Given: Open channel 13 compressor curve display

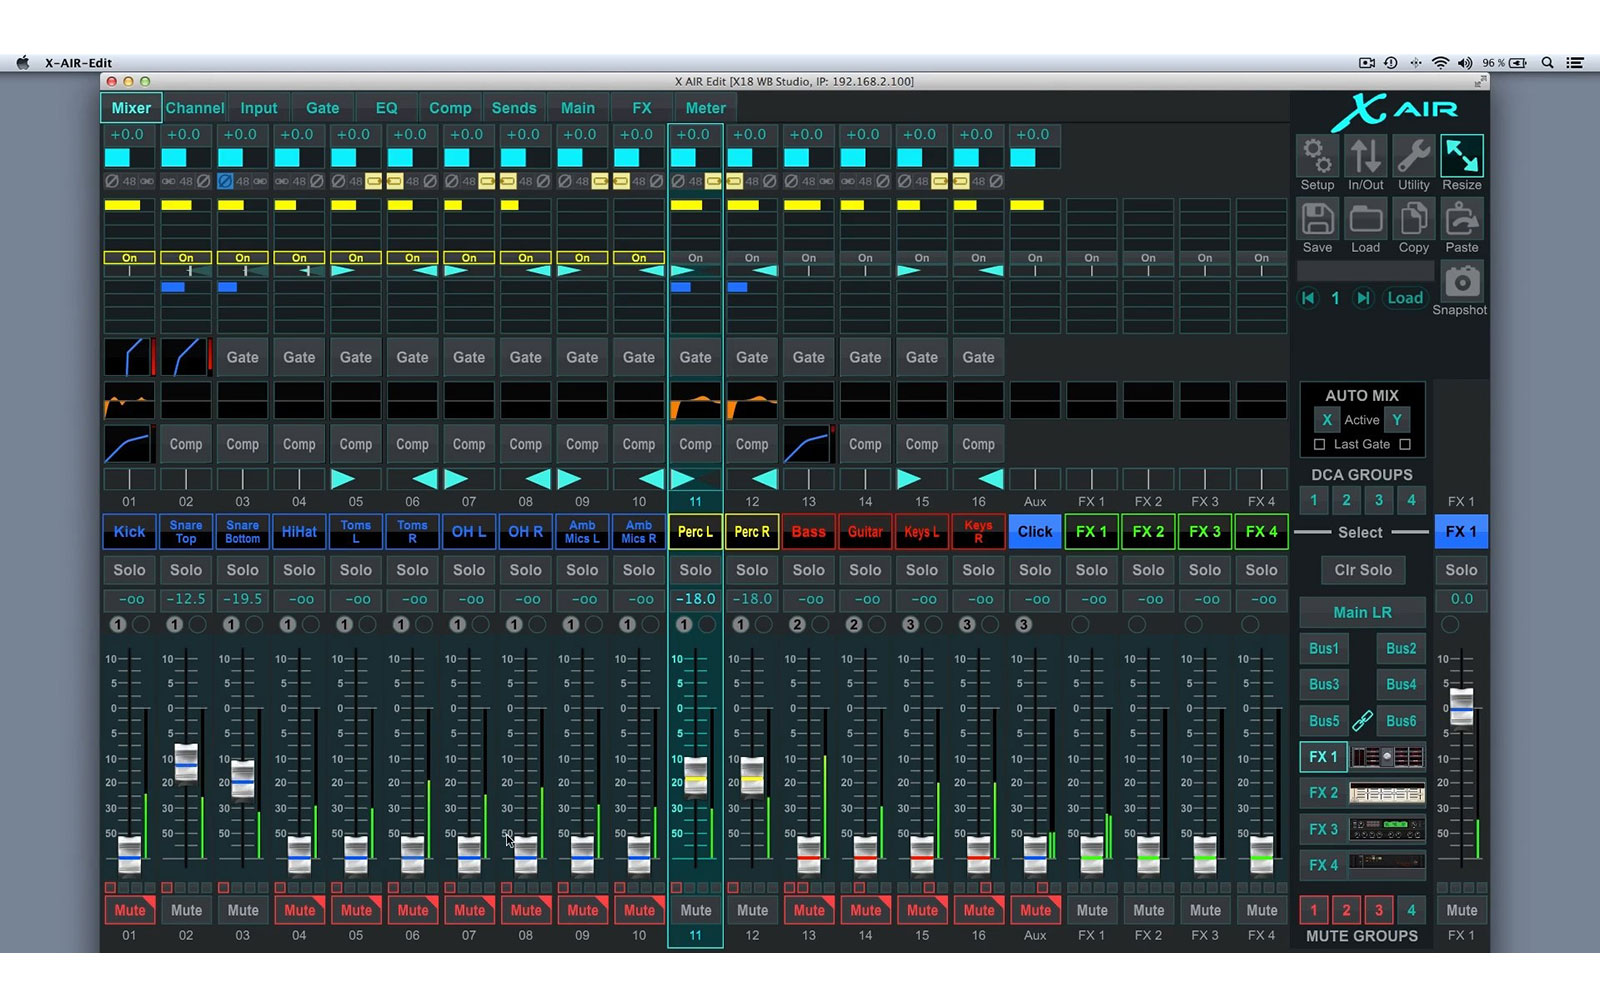Looking at the screenshot, I should [808, 444].
